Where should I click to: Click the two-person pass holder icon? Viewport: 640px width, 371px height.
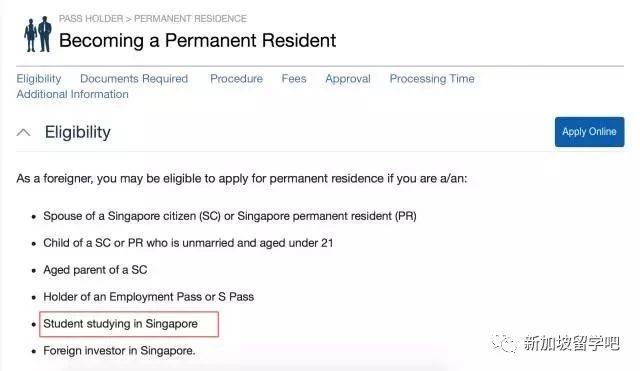coord(38,34)
